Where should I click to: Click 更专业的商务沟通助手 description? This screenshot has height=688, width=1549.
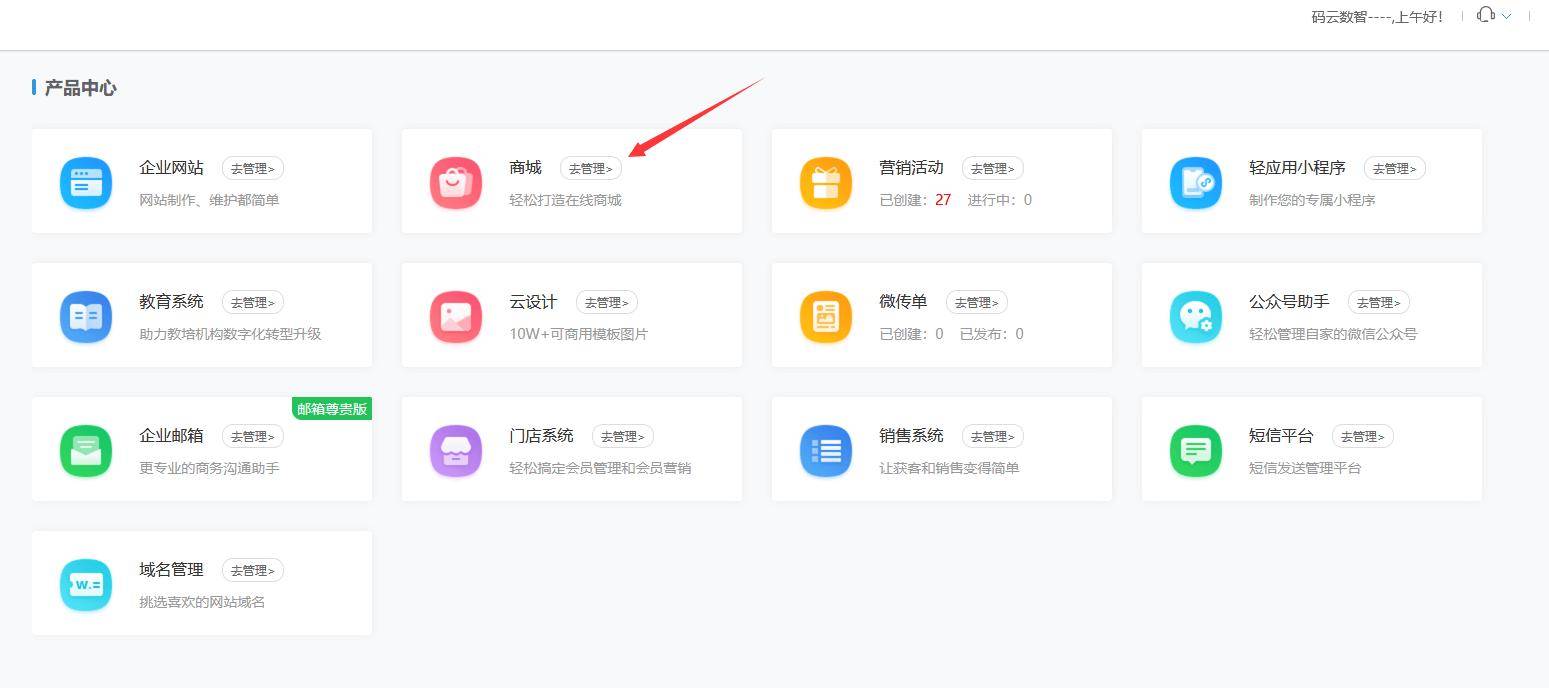(x=209, y=468)
